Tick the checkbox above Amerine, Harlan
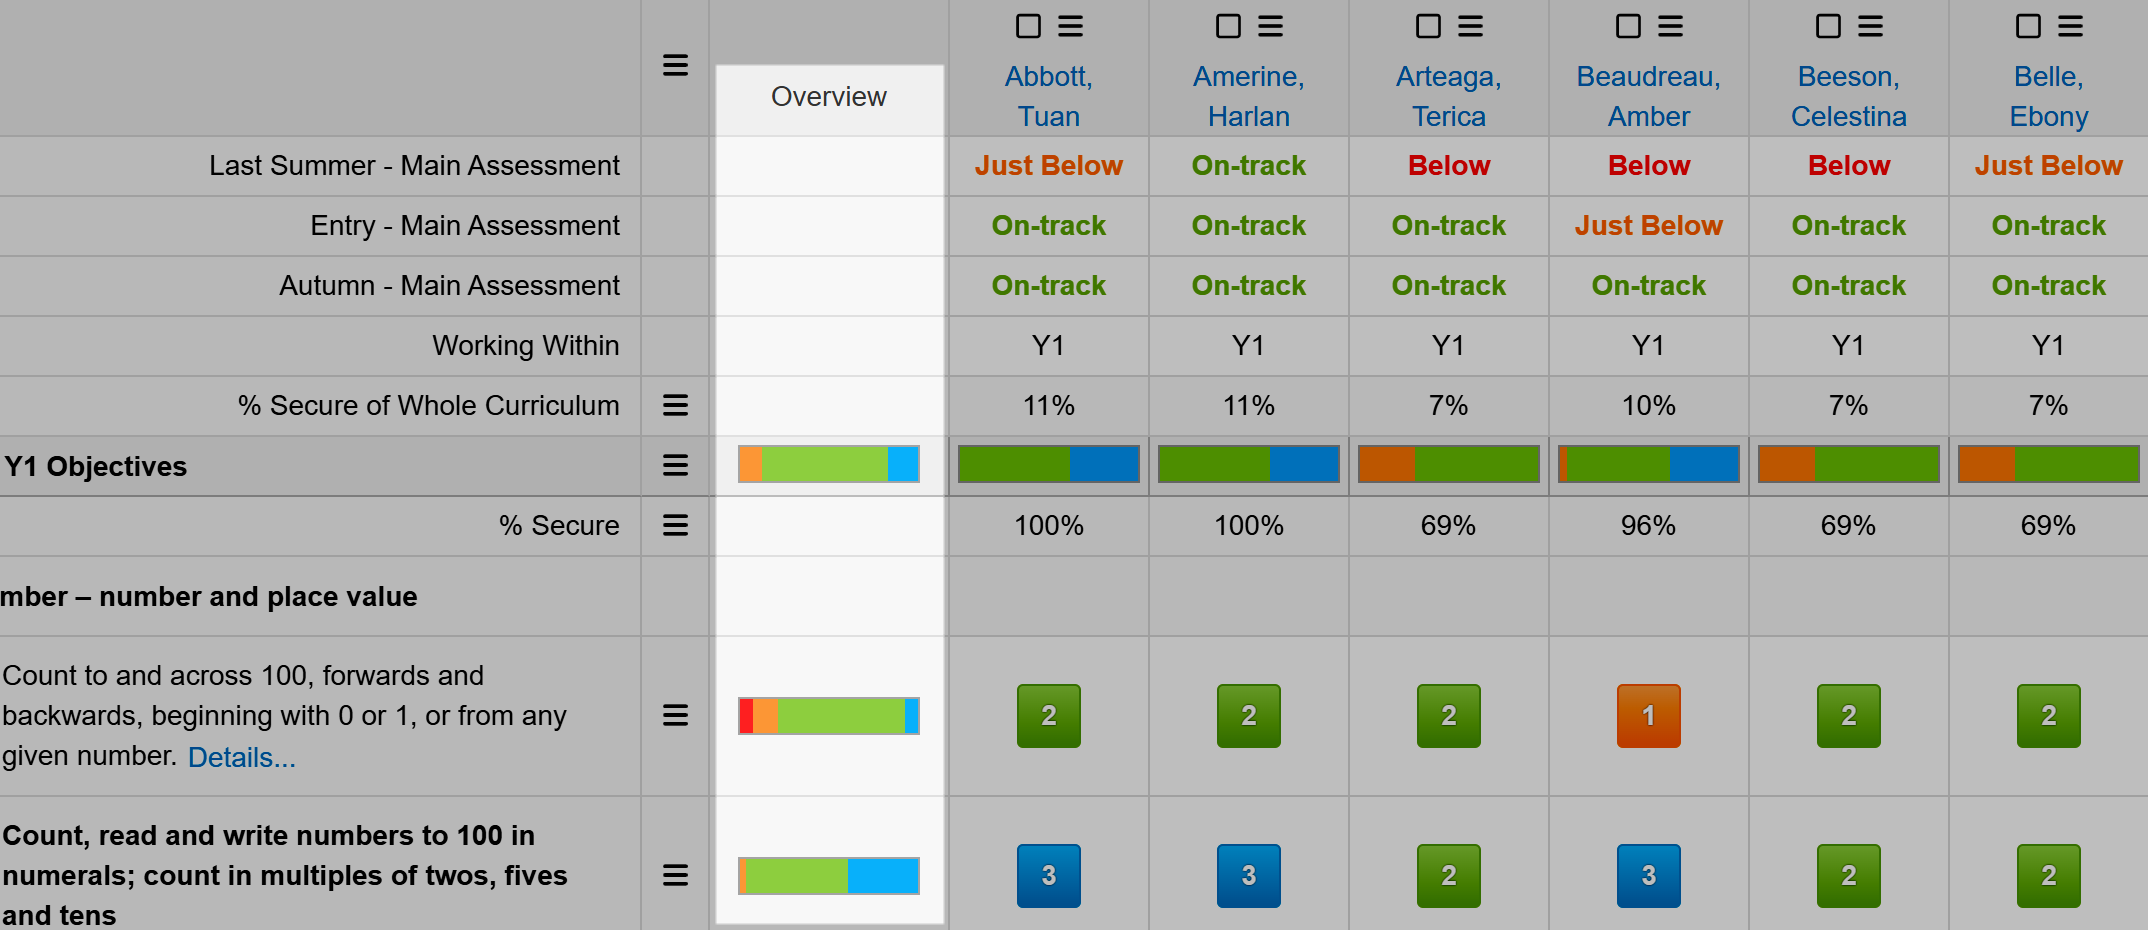2148x930 pixels. [1228, 26]
